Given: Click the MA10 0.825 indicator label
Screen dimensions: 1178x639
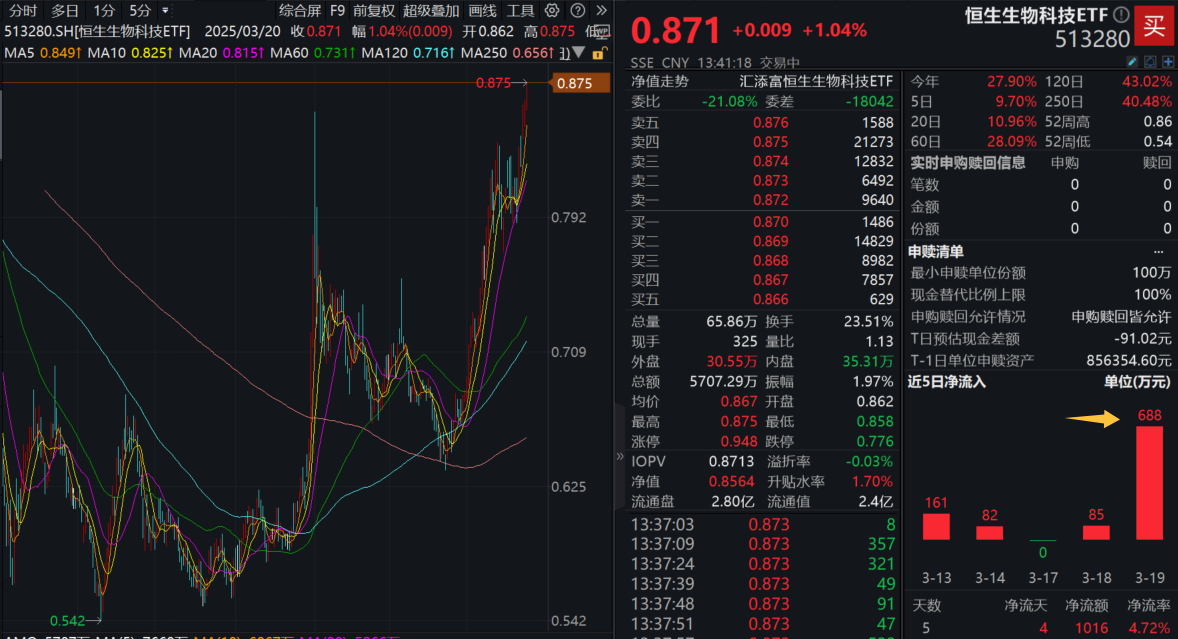Looking at the screenshot, I should [x=130, y=53].
